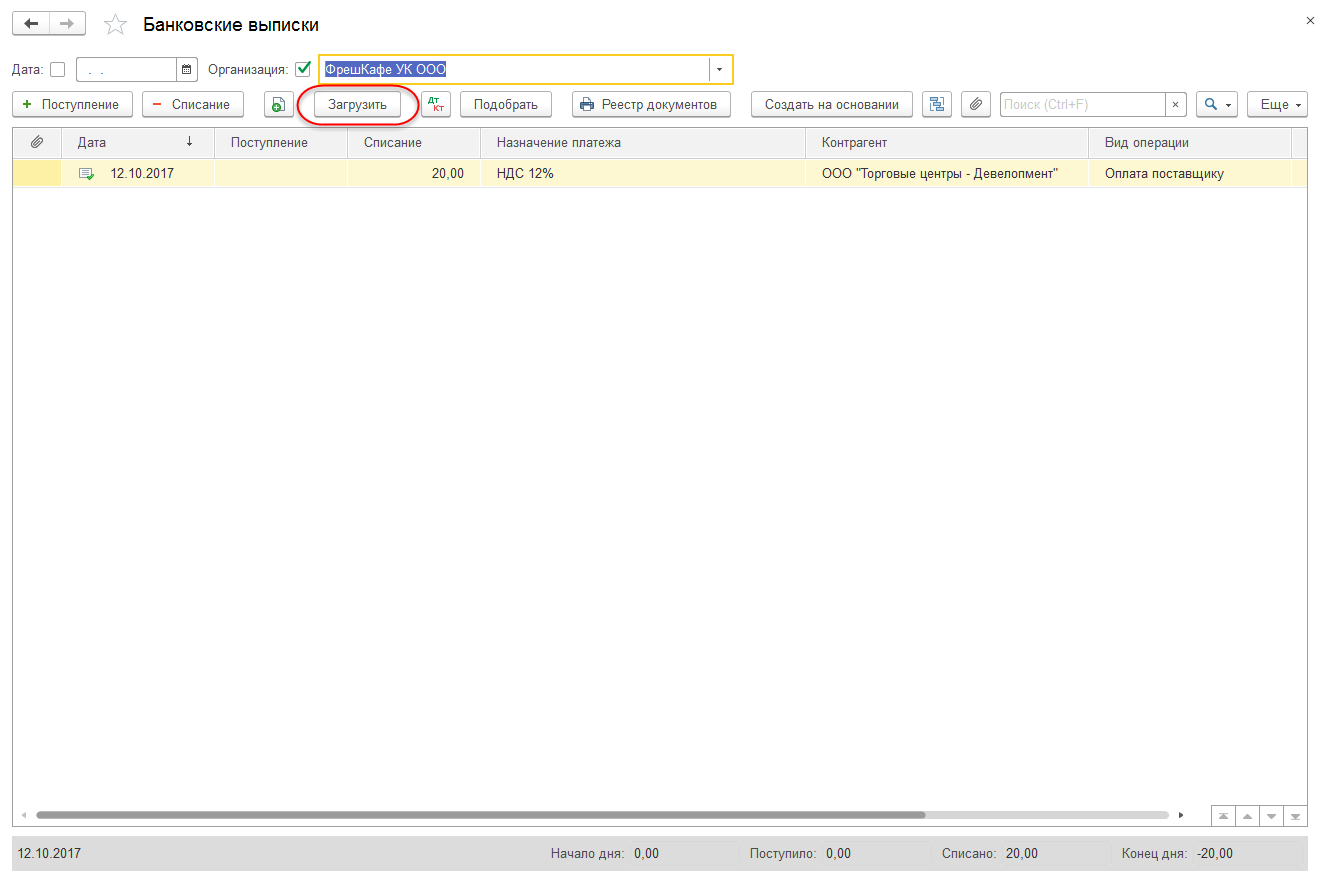Image resolution: width=1326 pixels, height=883 pixels.
Task: Click the Оплата поставщику operation cell
Action: 1190,174
